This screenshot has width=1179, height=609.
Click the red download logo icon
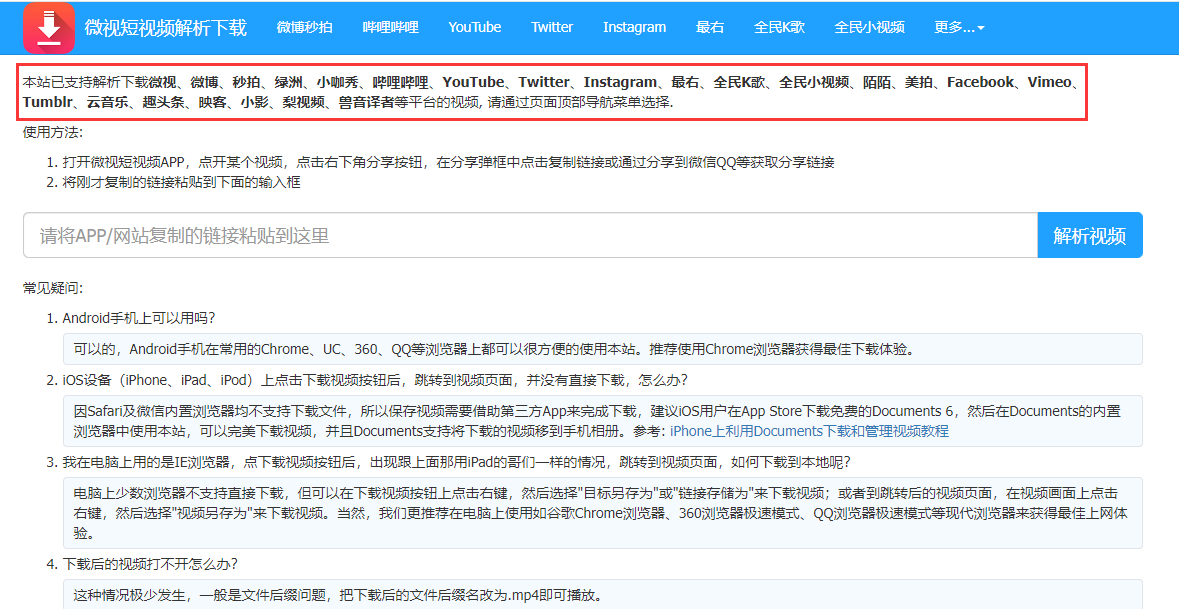pyautogui.click(x=49, y=28)
